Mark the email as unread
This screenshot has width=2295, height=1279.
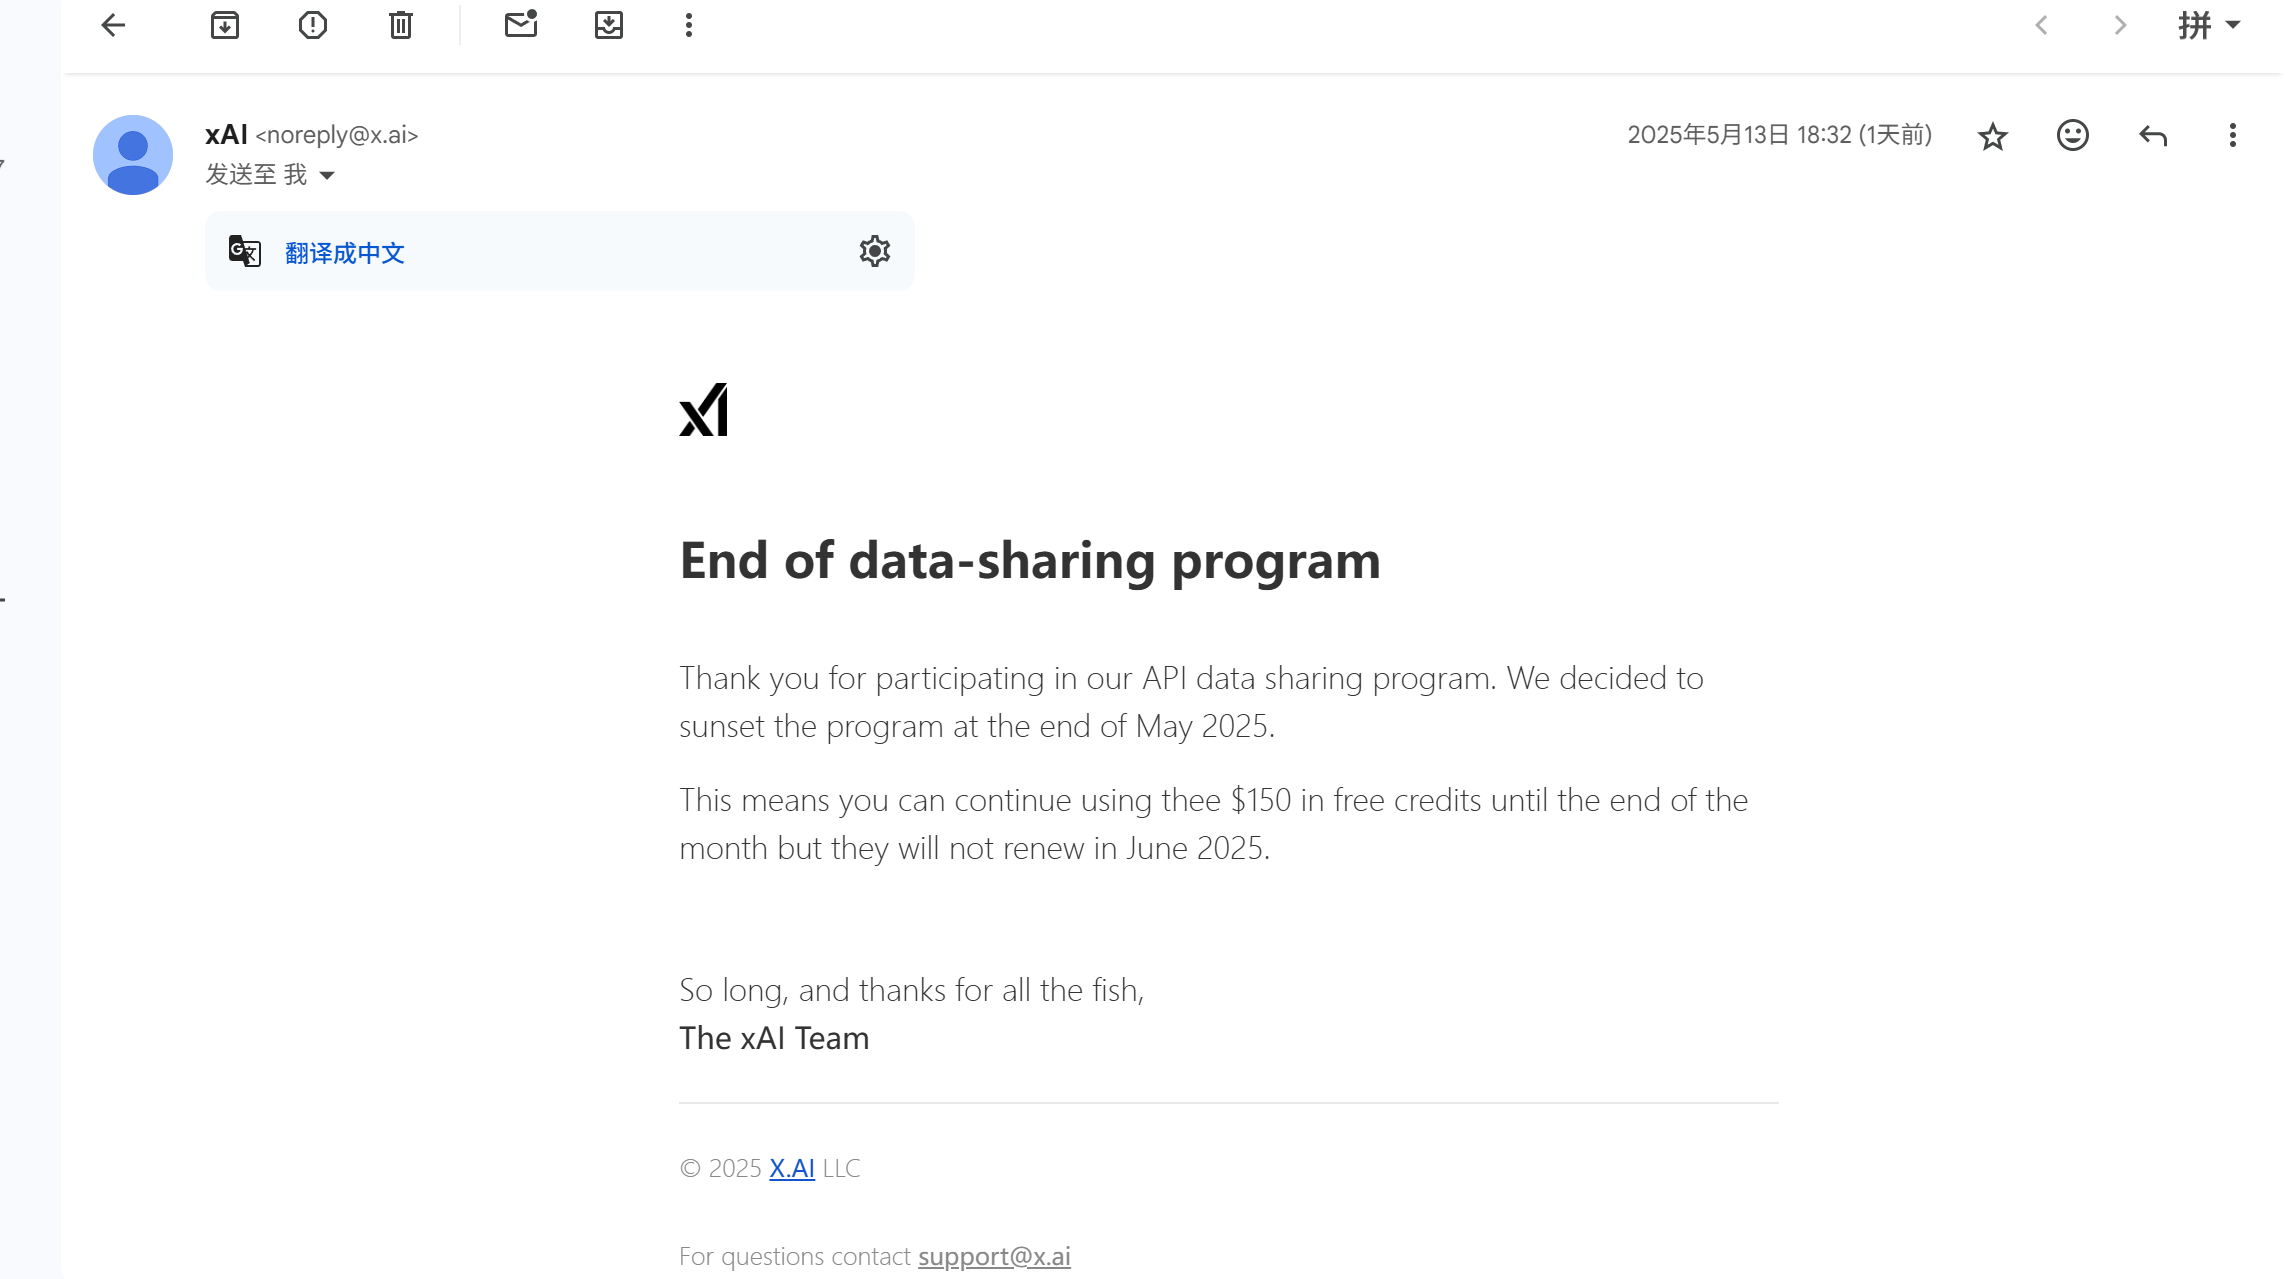click(x=521, y=24)
